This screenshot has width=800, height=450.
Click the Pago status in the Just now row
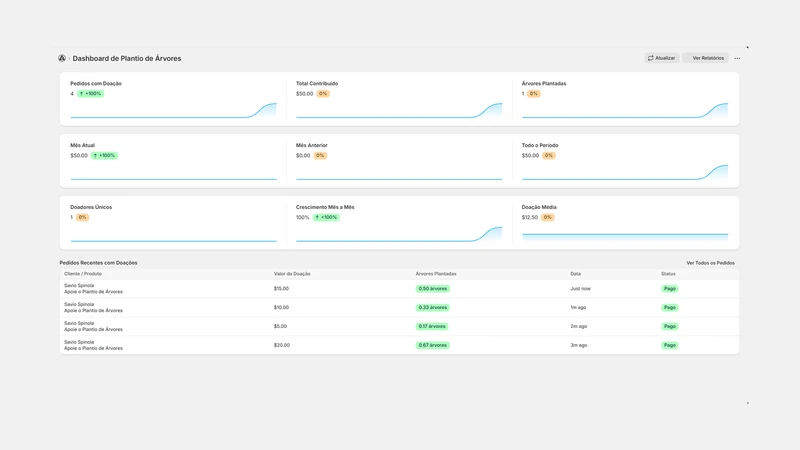click(x=669, y=289)
